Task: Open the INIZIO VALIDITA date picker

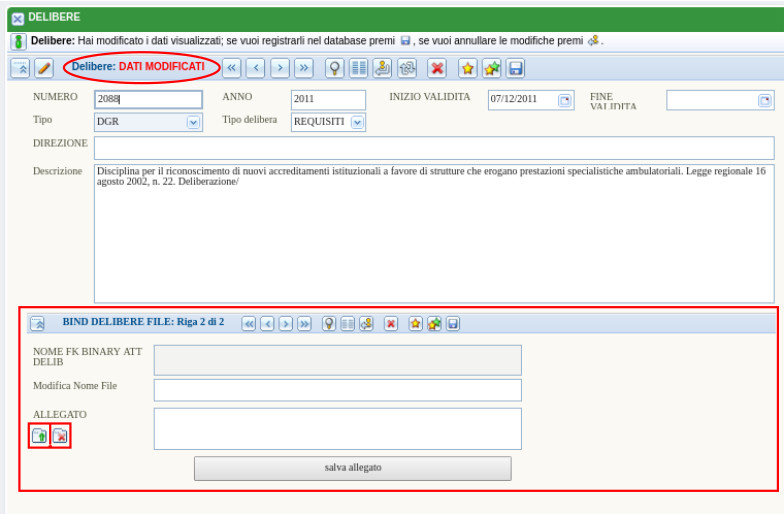Action: click(x=564, y=100)
